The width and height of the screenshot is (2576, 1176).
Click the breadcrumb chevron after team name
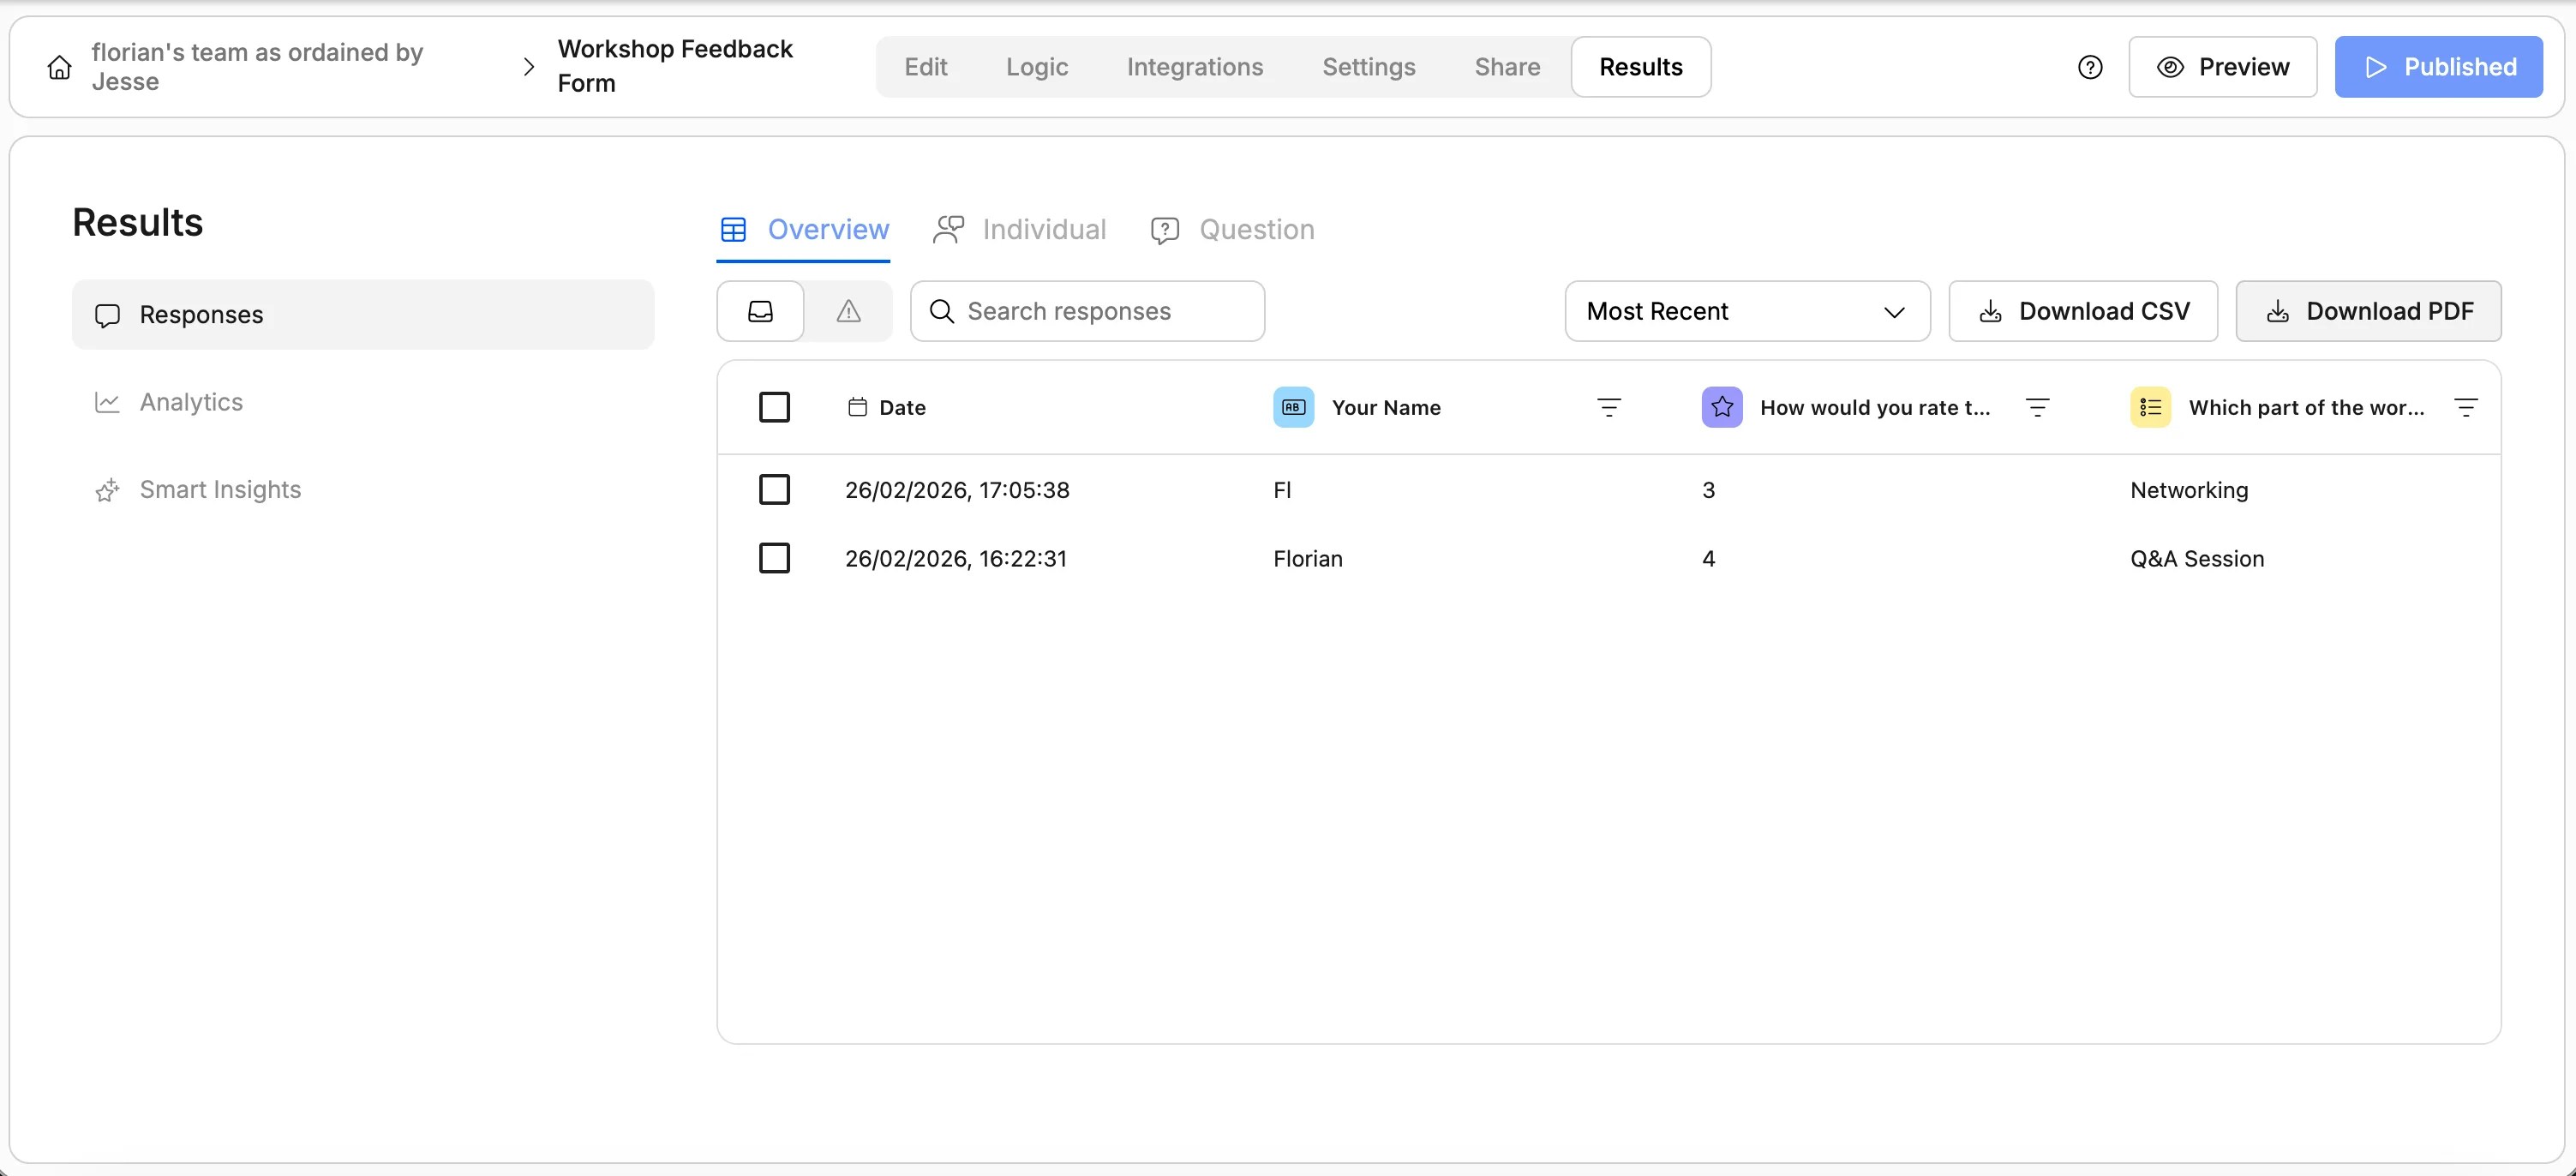click(x=527, y=66)
